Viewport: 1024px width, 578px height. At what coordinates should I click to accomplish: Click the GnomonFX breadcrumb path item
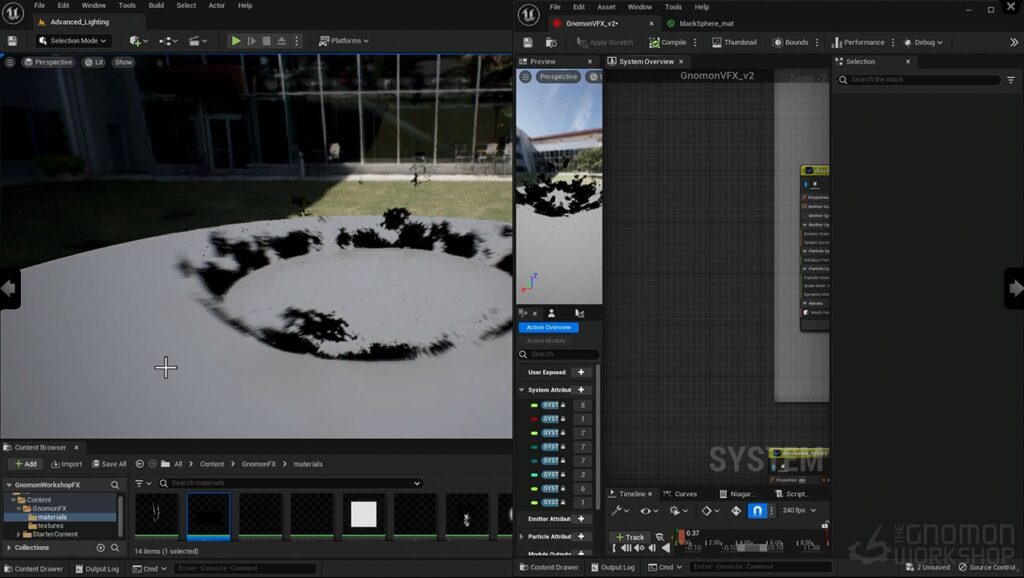(x=259, y=464)
